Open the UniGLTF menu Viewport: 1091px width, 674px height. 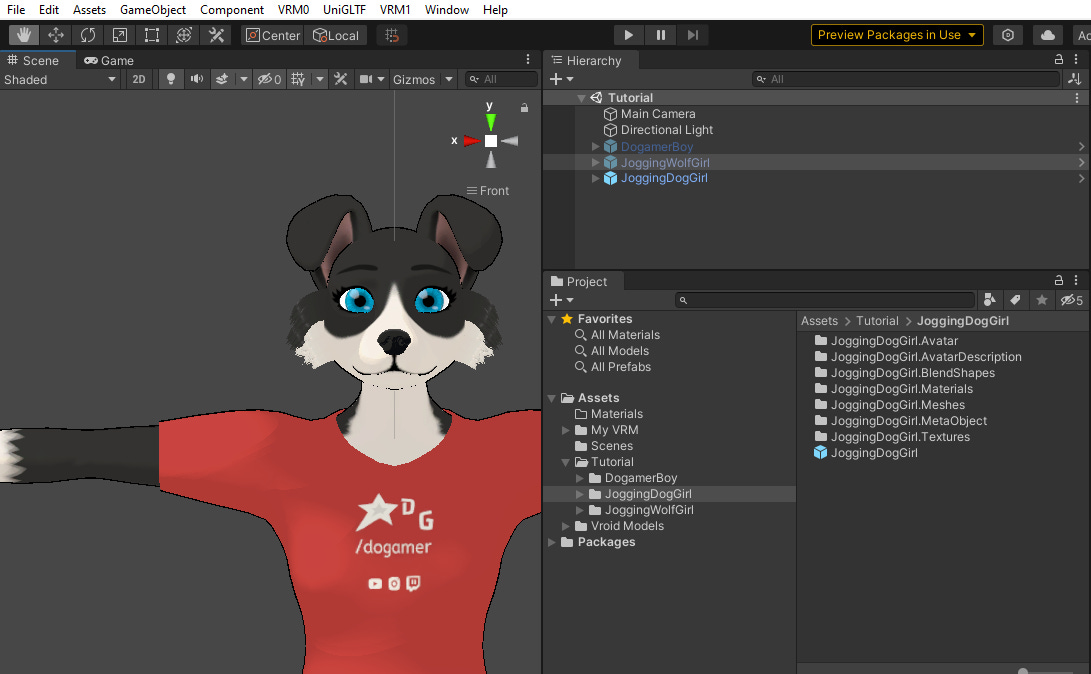coord(344,10)
